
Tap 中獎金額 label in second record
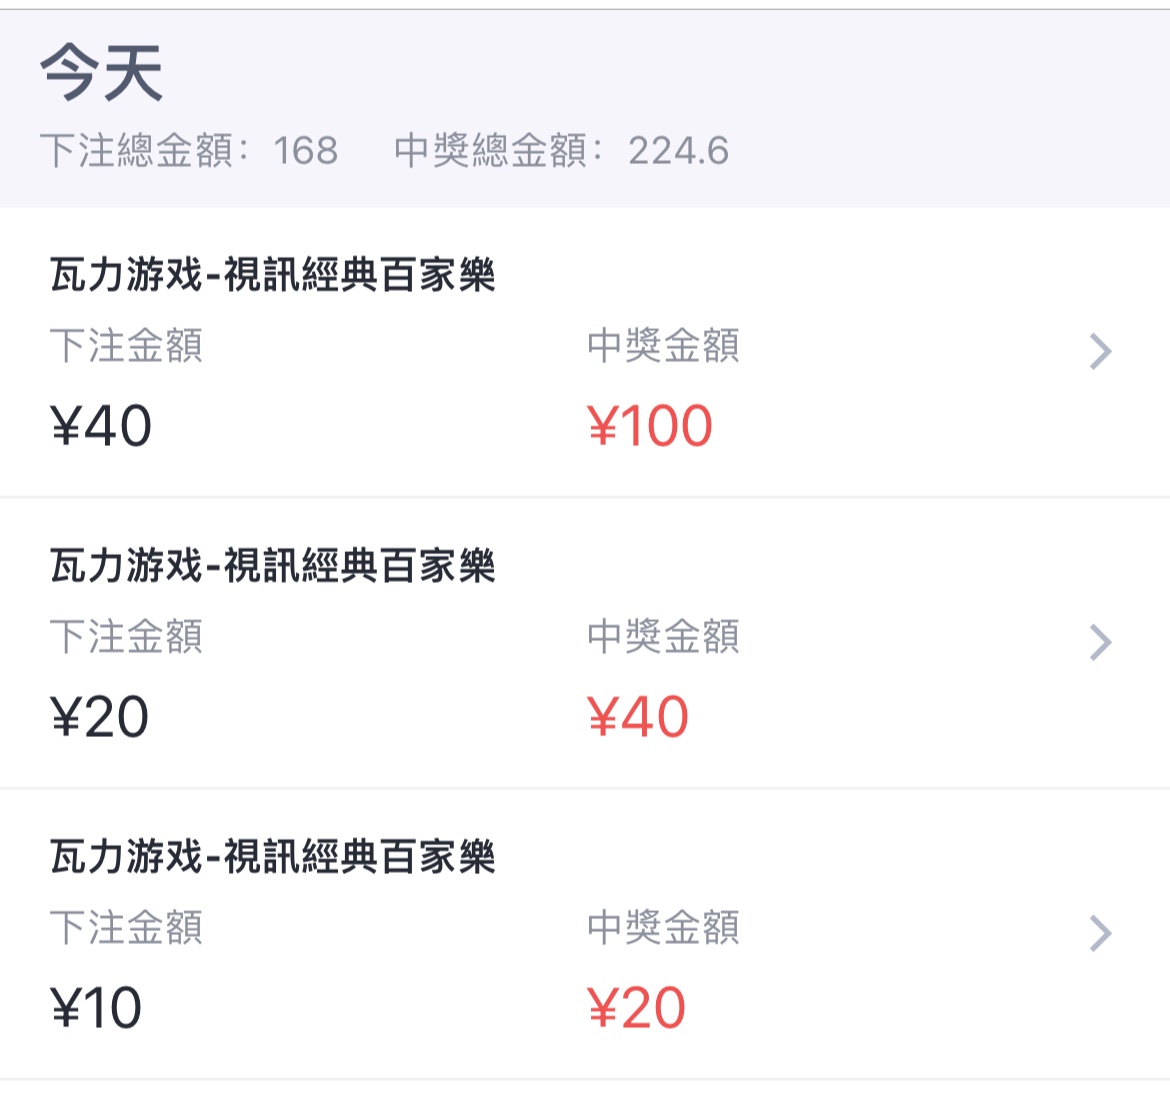click(x=663, y=637)
